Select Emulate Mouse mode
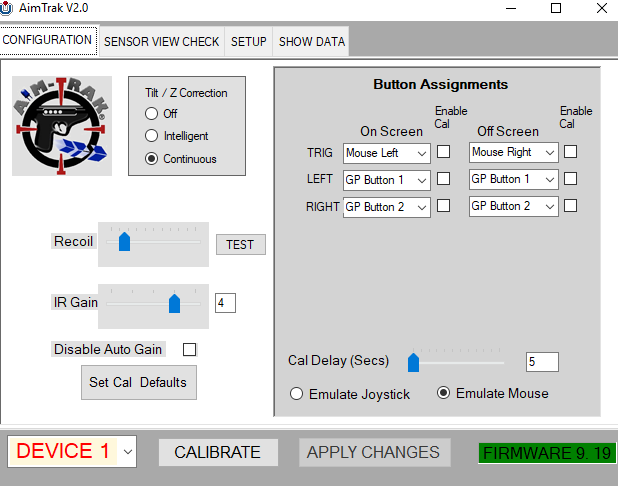 [x=443, y=393]
